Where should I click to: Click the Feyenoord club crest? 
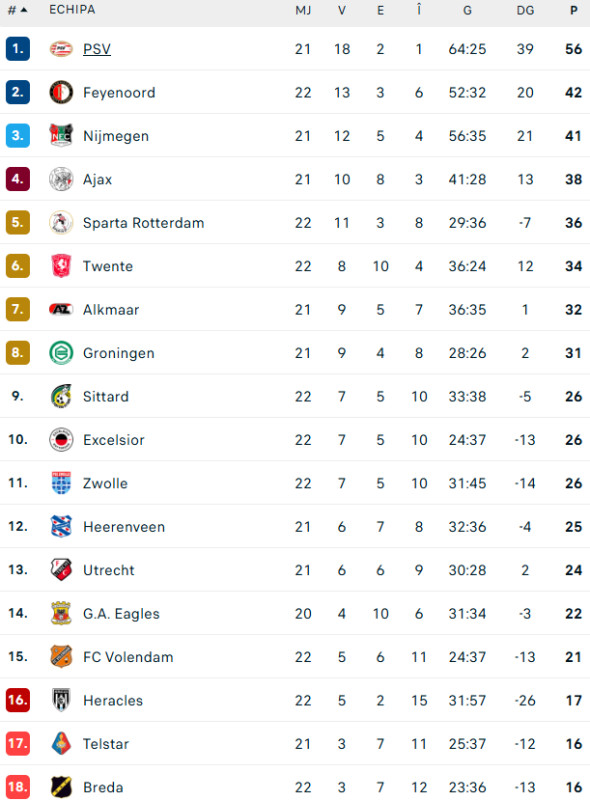click(60, 92)
